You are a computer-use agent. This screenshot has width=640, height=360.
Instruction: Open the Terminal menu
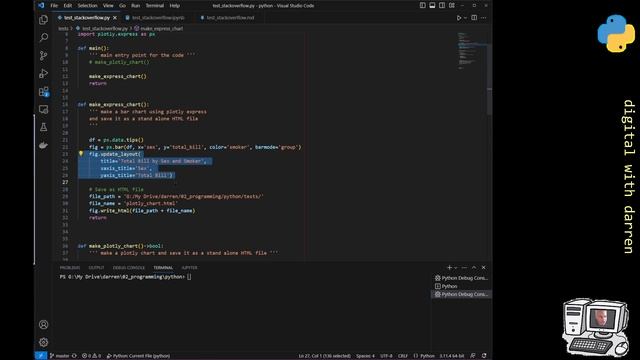click(155, 6)
